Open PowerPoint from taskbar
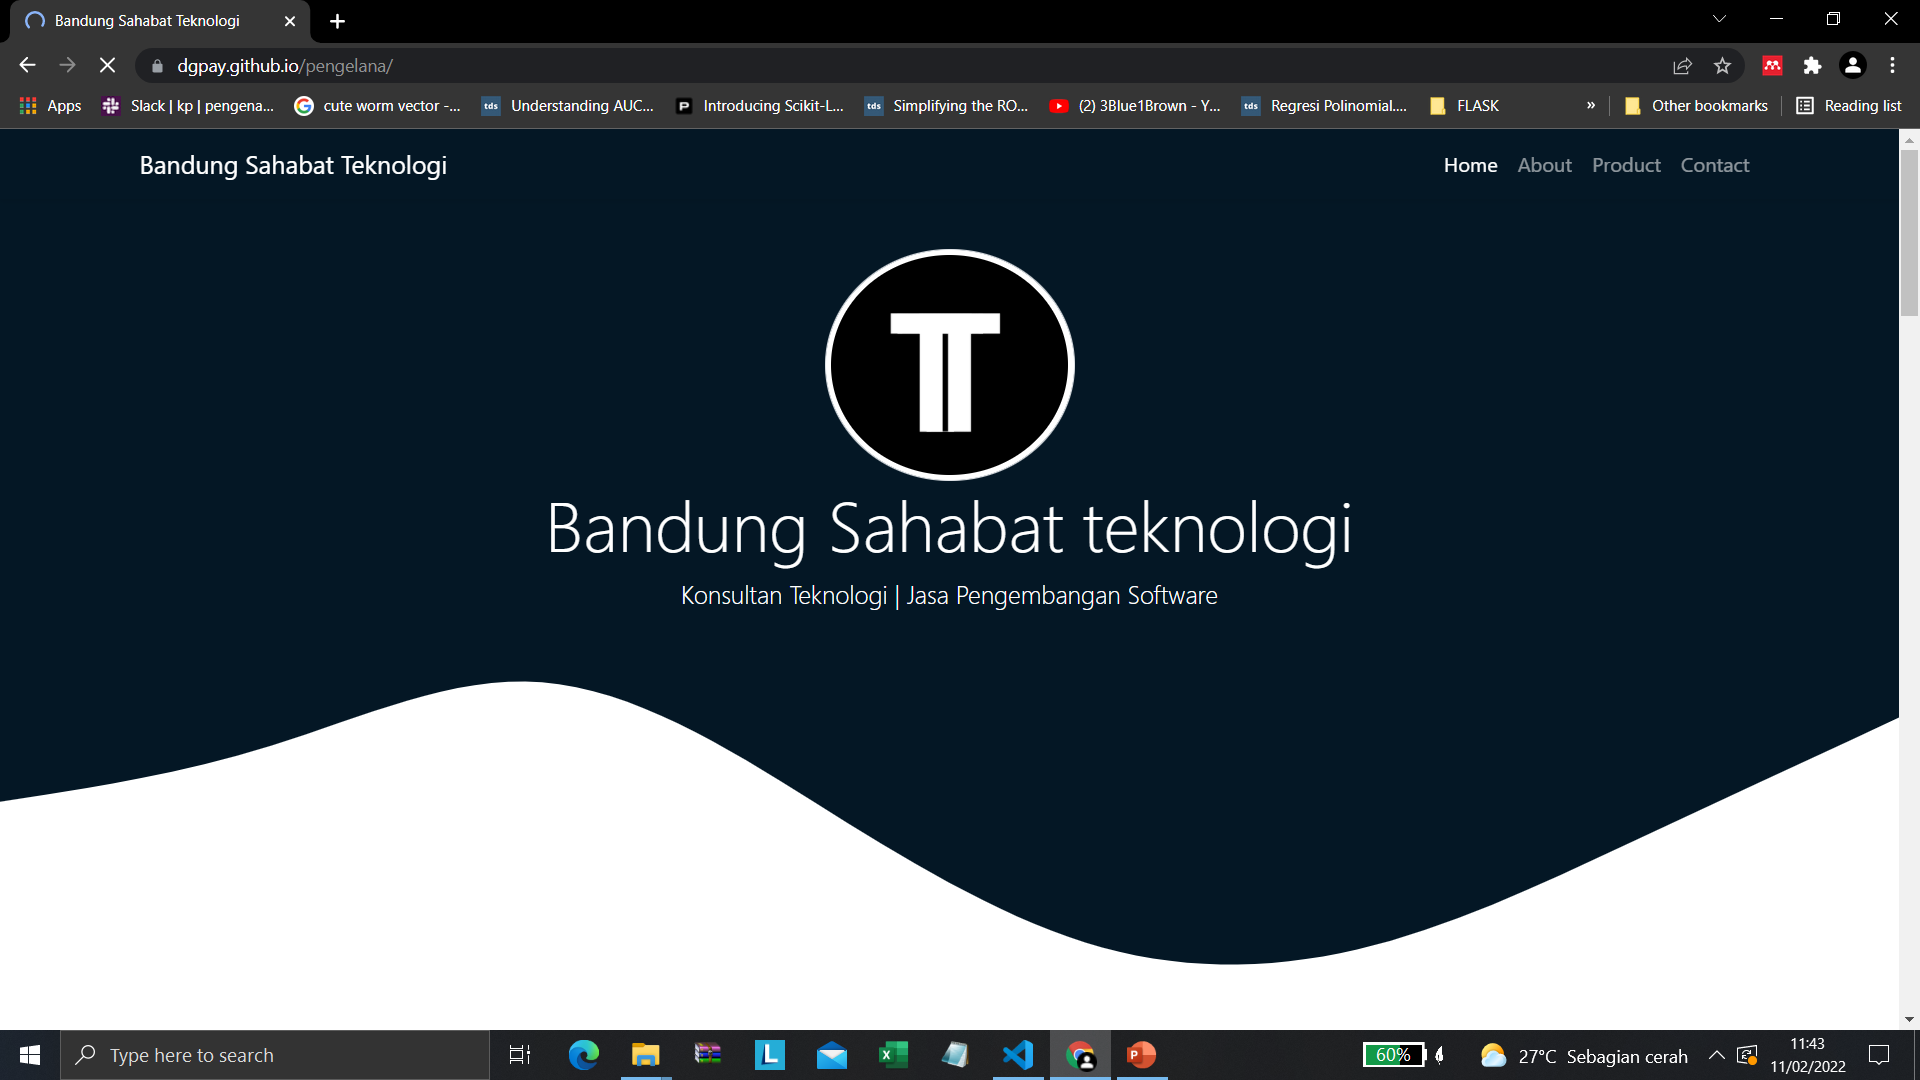 click(1141, 1055)
